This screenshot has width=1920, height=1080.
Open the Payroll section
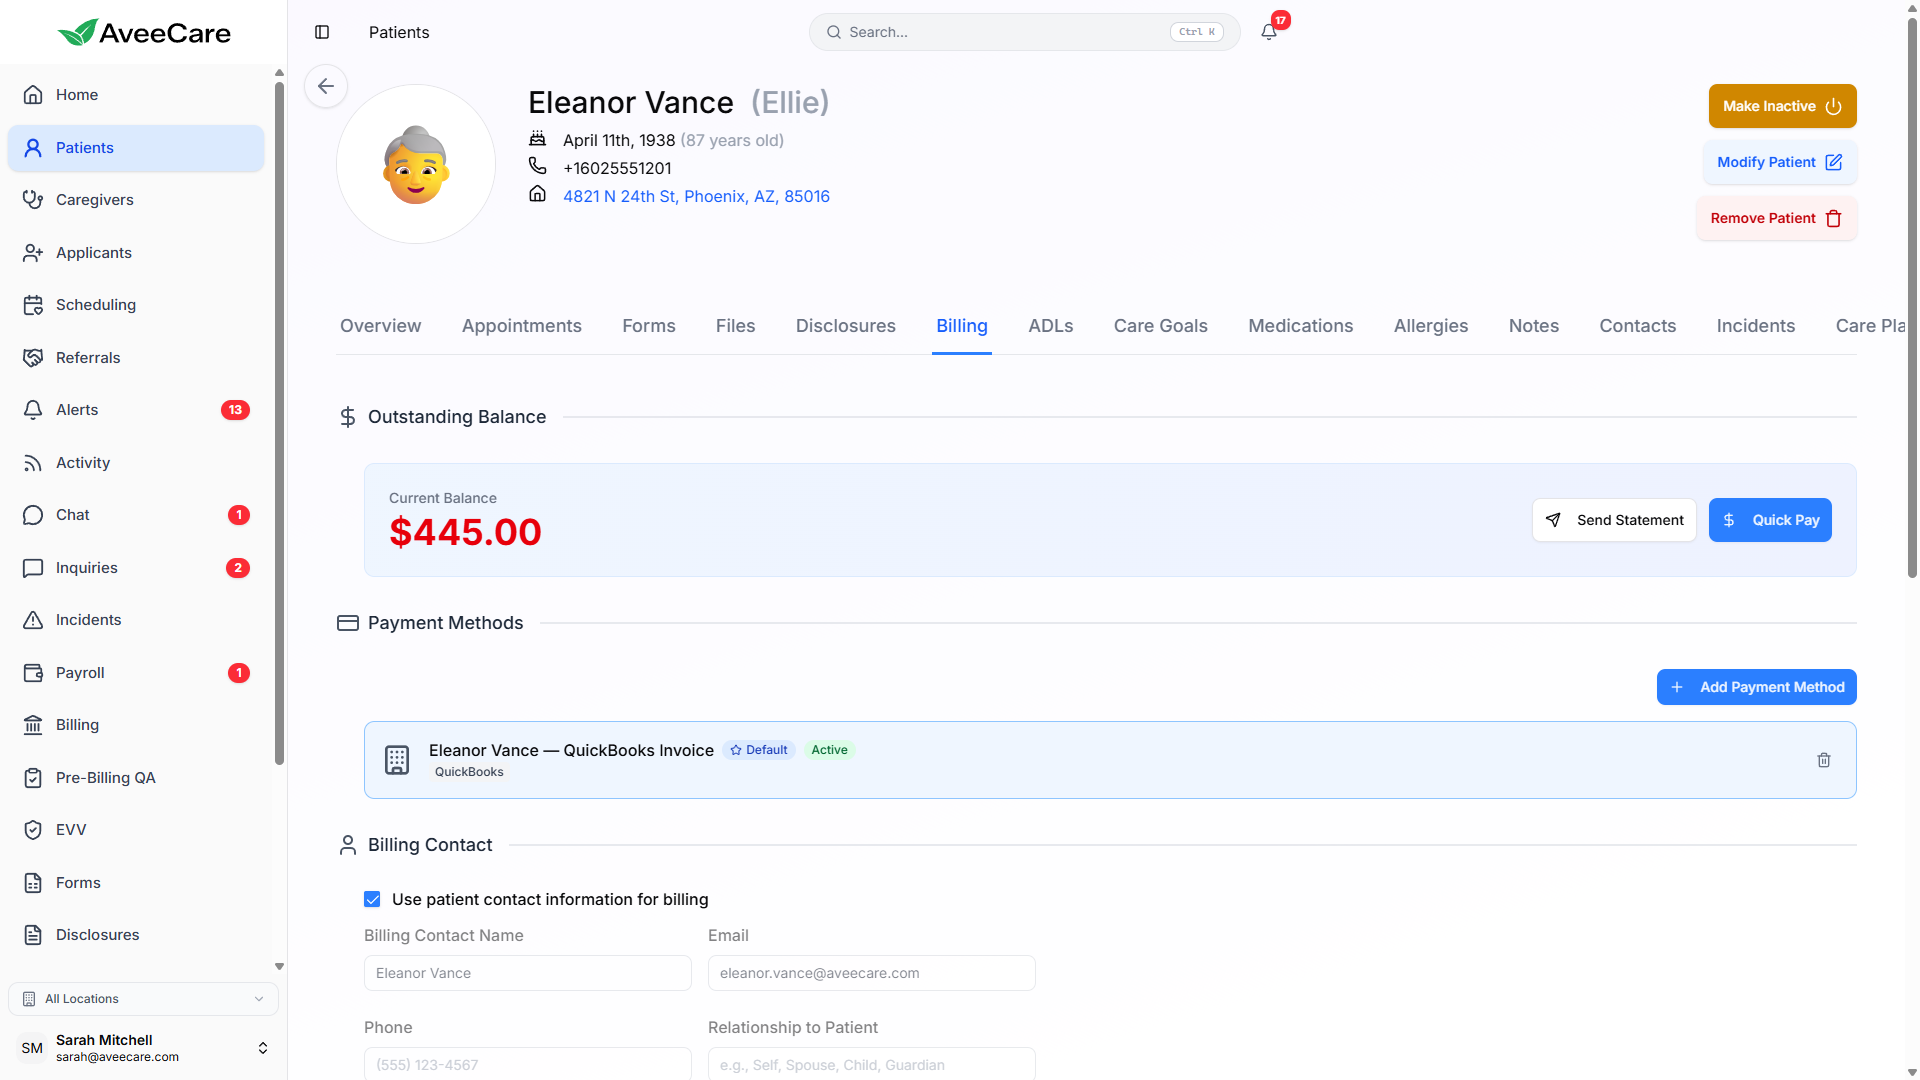pos(79,672)
